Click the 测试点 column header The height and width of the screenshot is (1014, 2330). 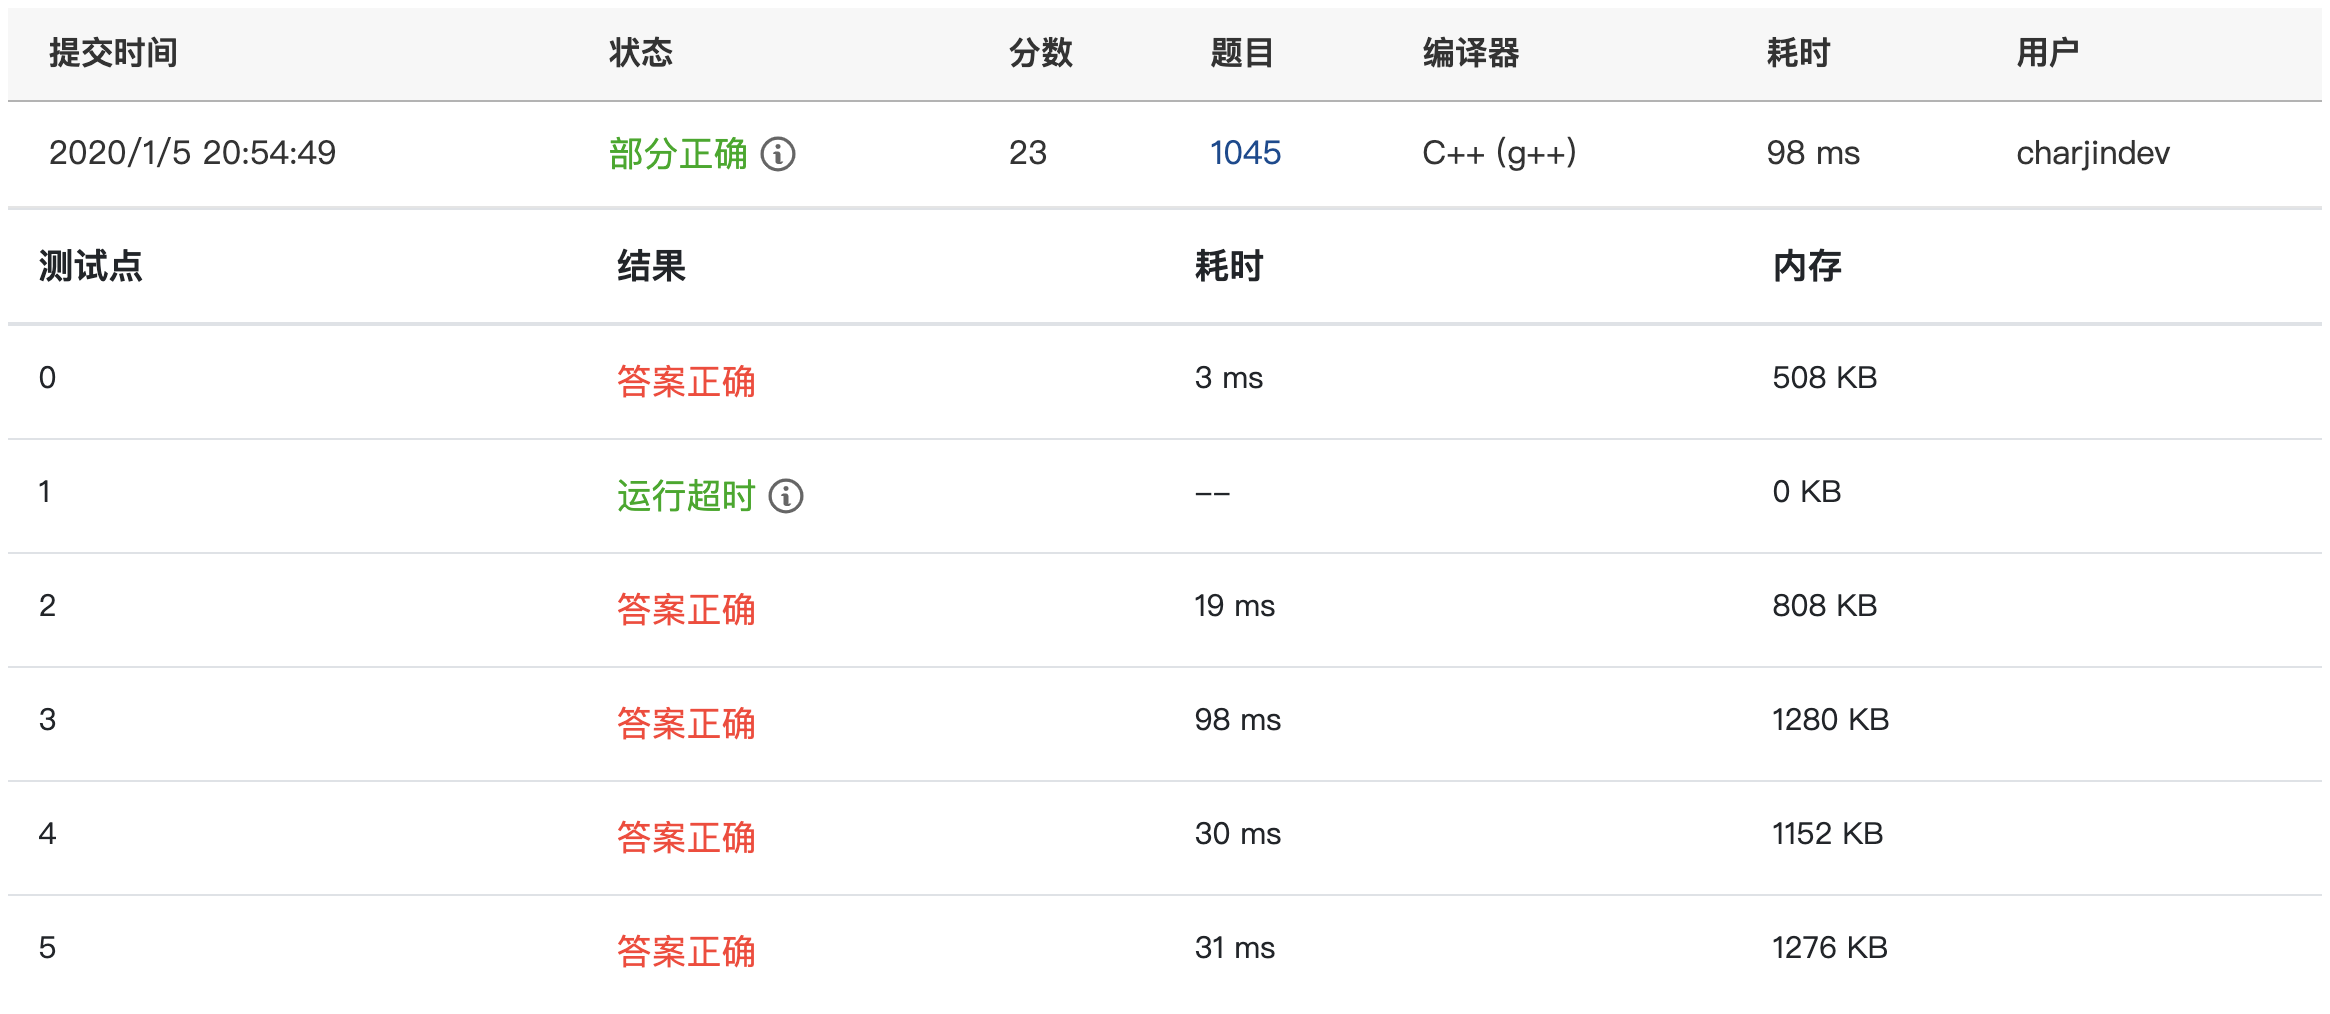click(x=91, y=267)
